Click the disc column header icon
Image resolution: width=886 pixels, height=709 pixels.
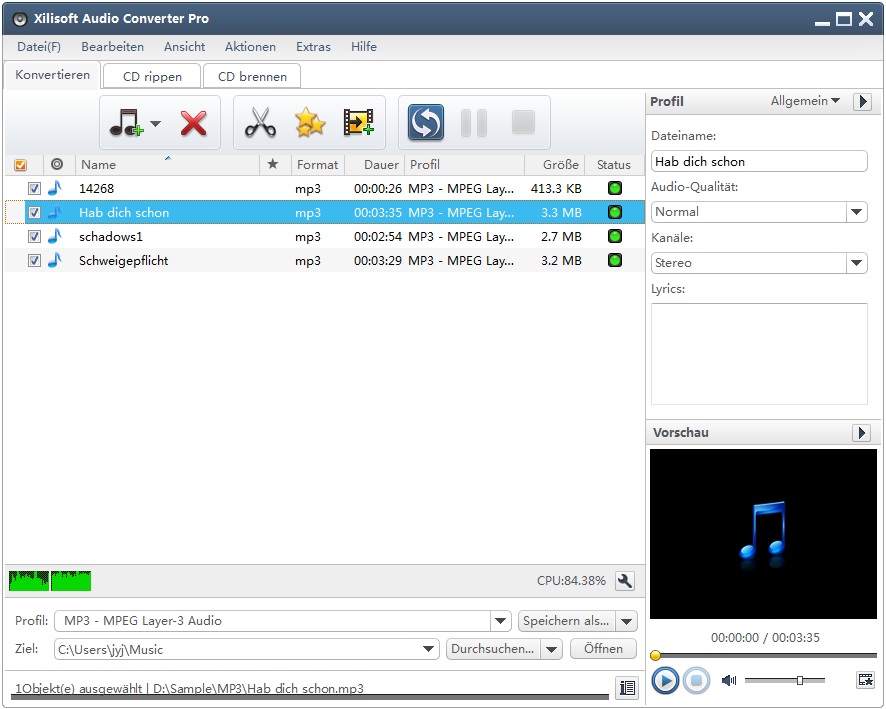(57, 164)
